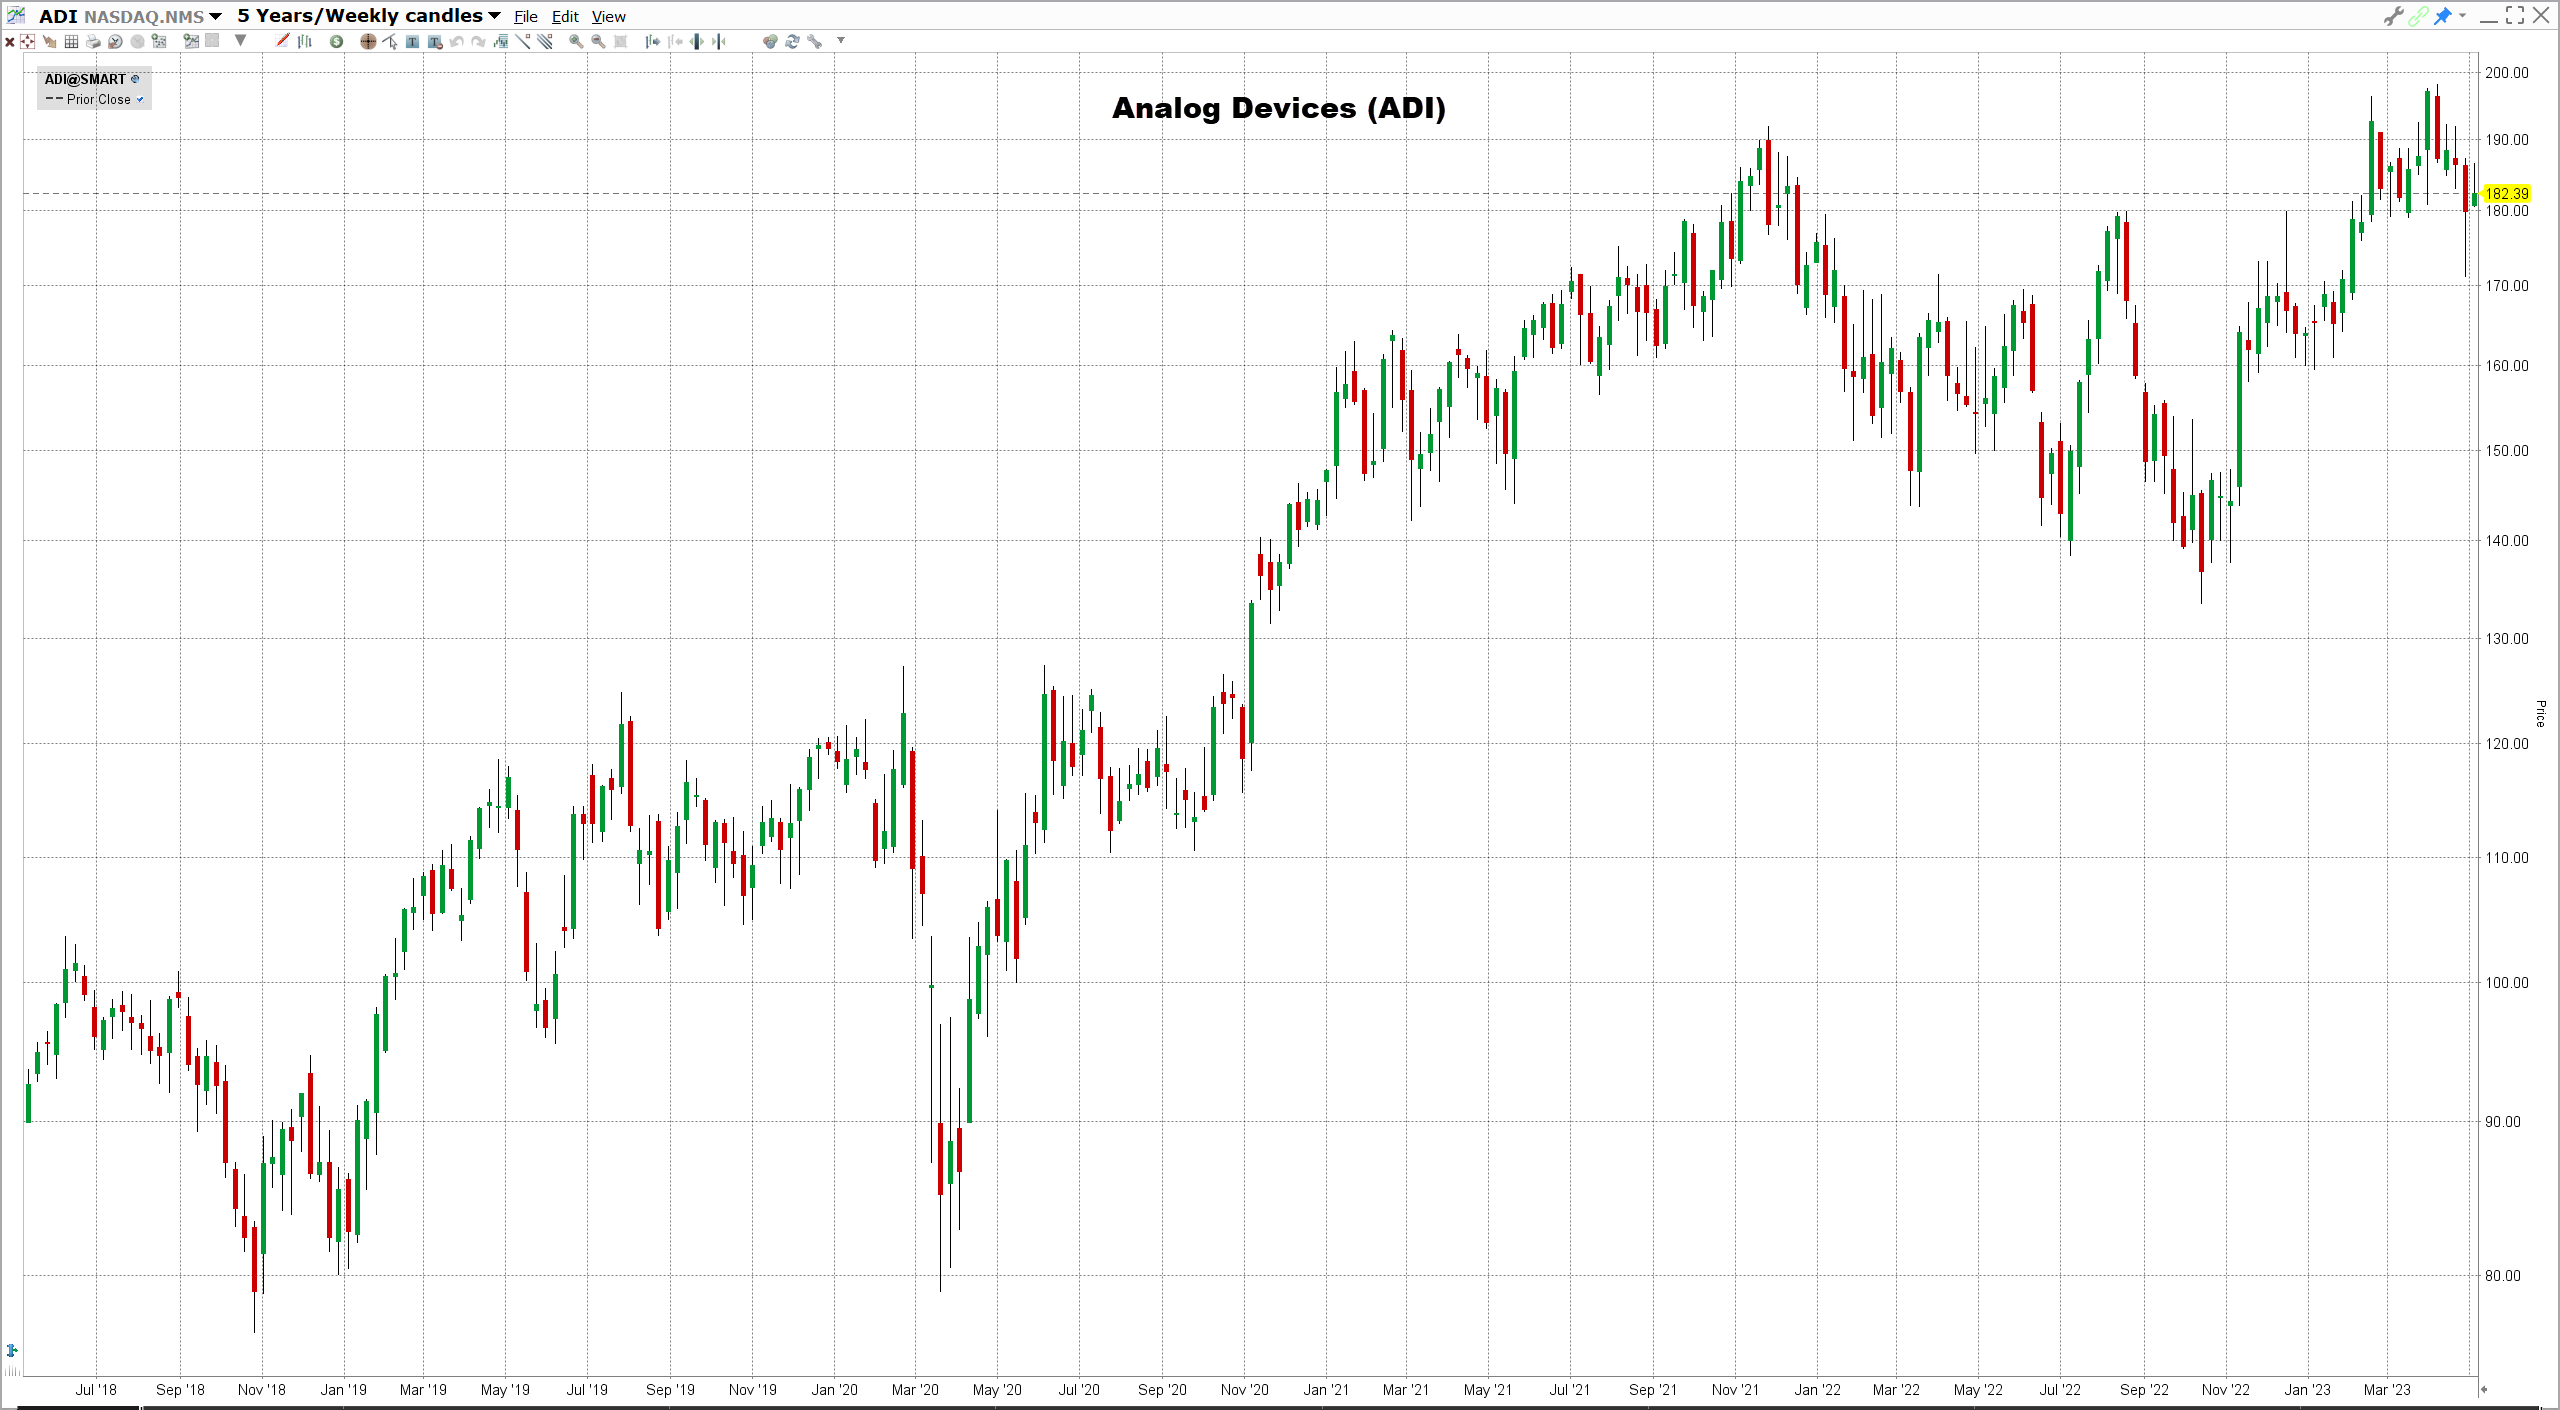Click the compress bar spacing icon
Viewport: 2560px width, 1410px height.
tap(719, 42)
